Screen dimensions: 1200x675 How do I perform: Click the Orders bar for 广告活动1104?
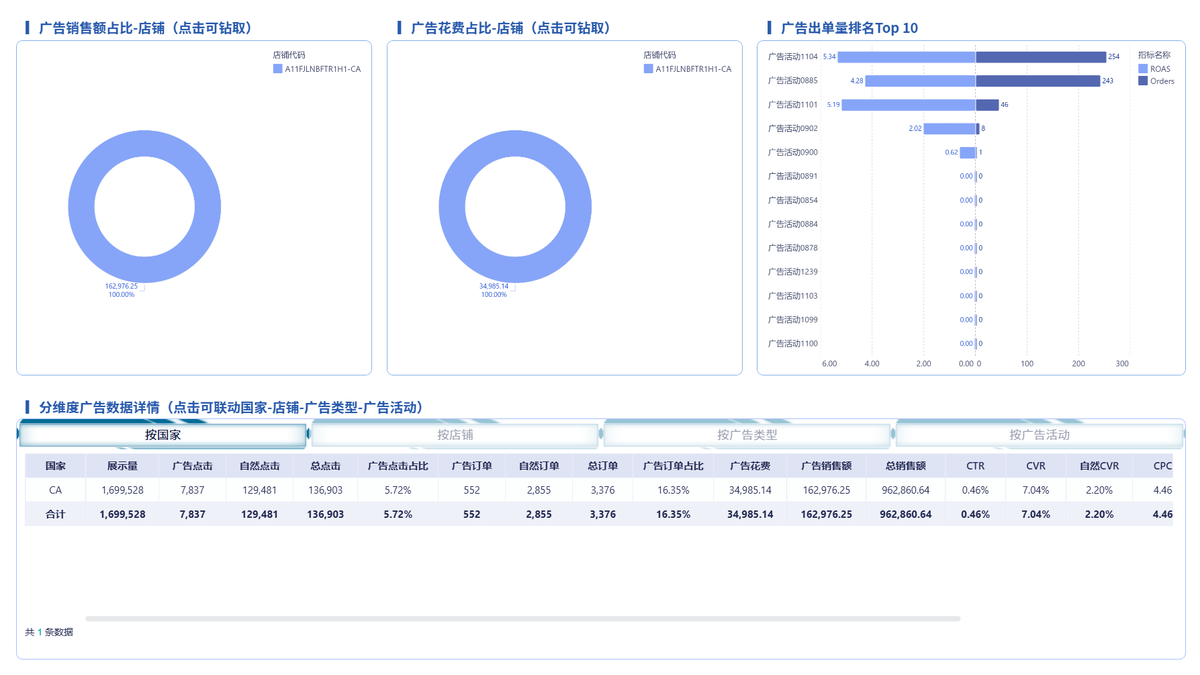1041,57
